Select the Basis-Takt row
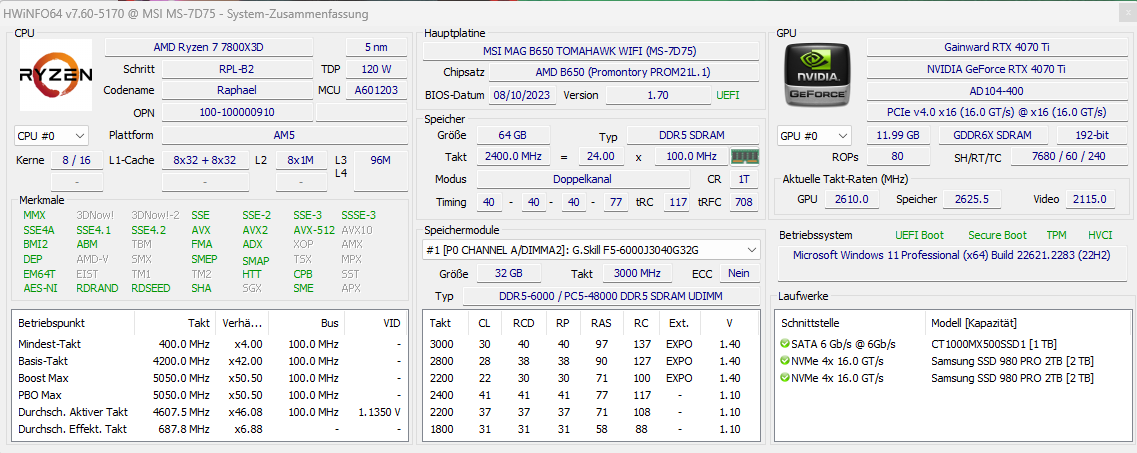The width and height of the screenshot is (1137, 453). click(x=209, y=361)
